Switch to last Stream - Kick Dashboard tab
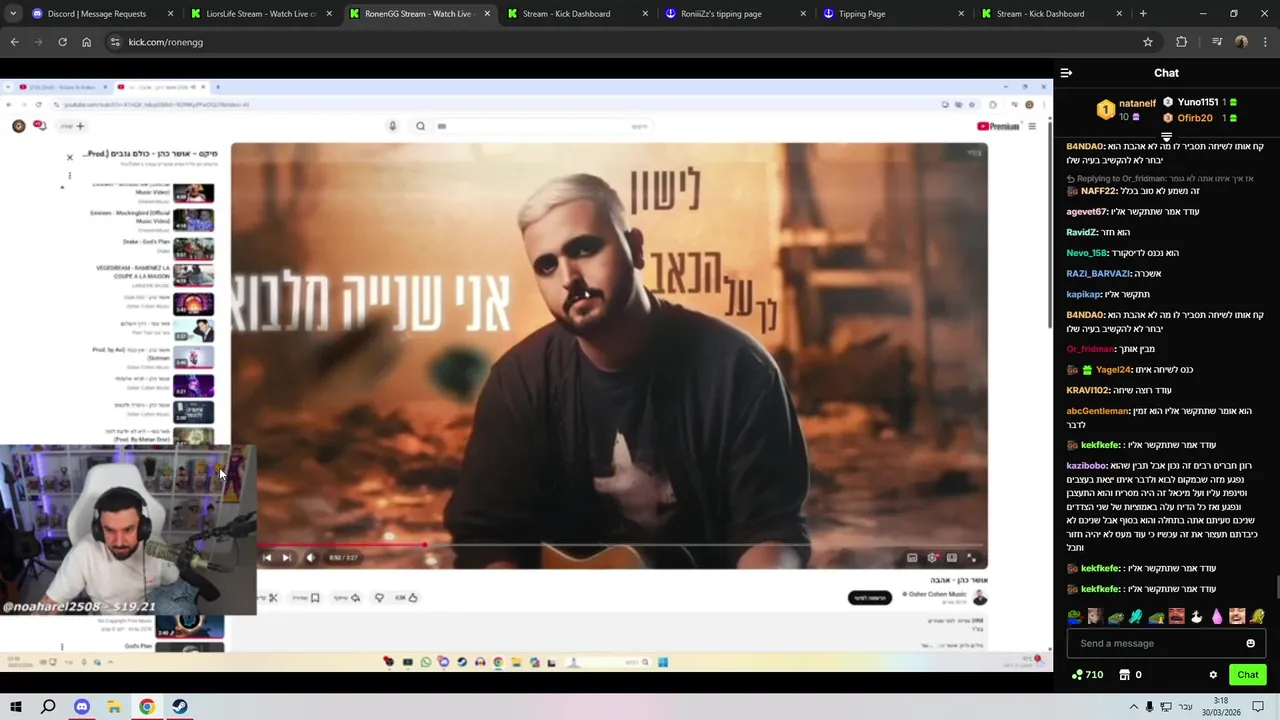The width and height of the screenshot is (1280, 720). tap(1051, 14)
